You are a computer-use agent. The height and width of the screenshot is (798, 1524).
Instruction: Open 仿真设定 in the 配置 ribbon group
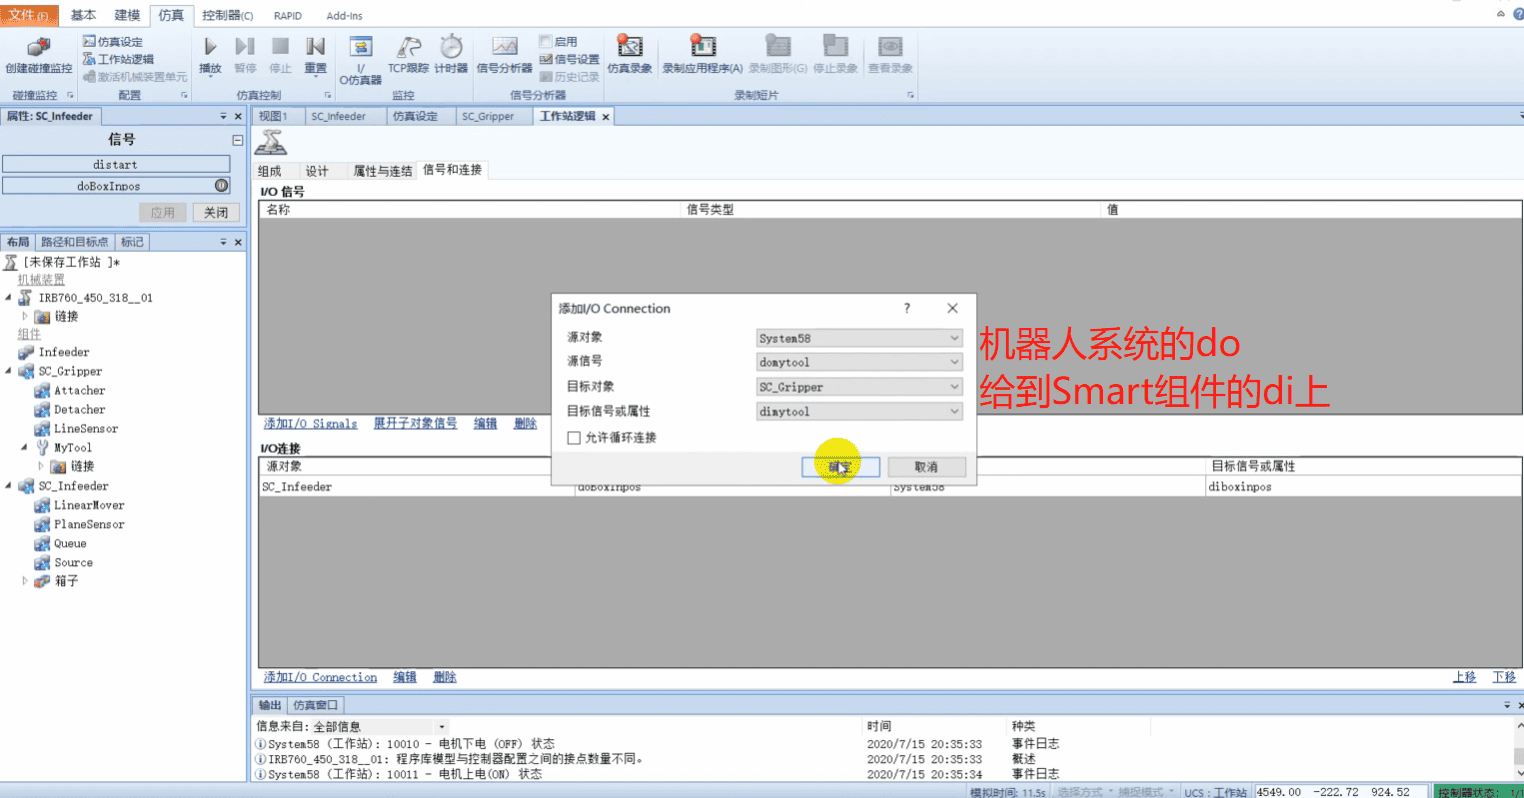tap(113, 42)
